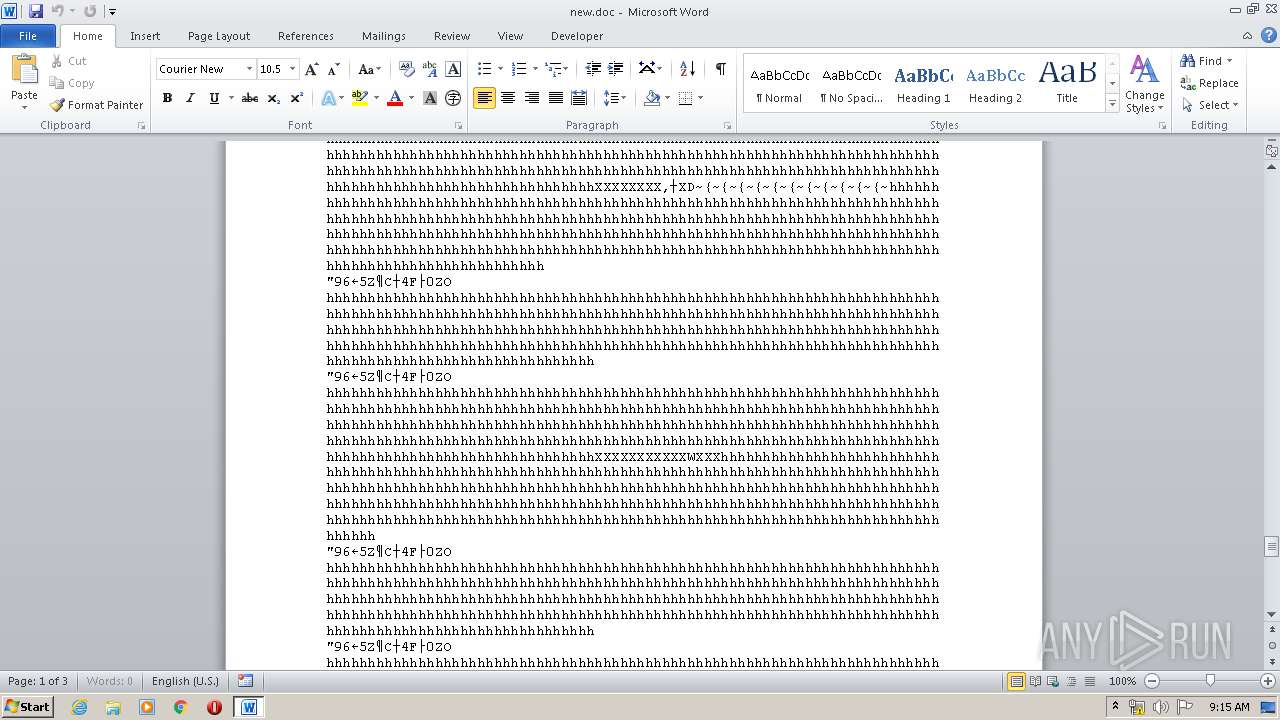
Task: Open Chrome from the taskbar
Action: coord(180,707)
